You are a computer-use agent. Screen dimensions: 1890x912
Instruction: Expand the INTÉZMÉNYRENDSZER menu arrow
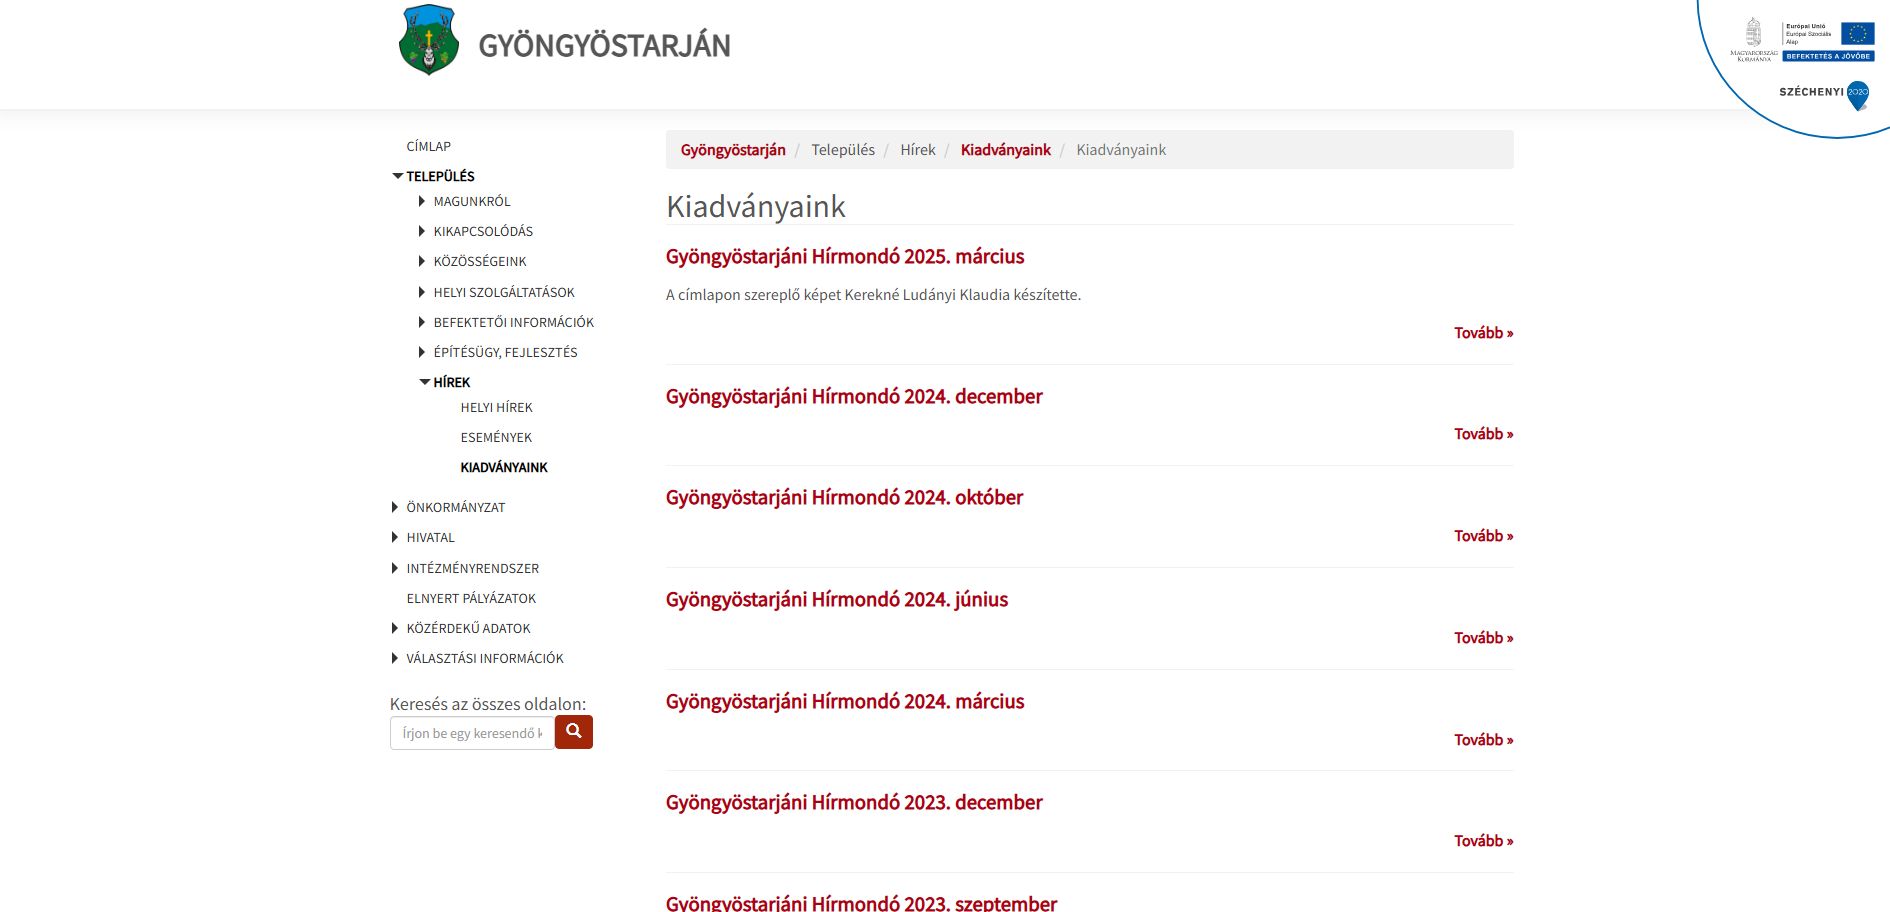pyautogui.click(x=395, y=568)
